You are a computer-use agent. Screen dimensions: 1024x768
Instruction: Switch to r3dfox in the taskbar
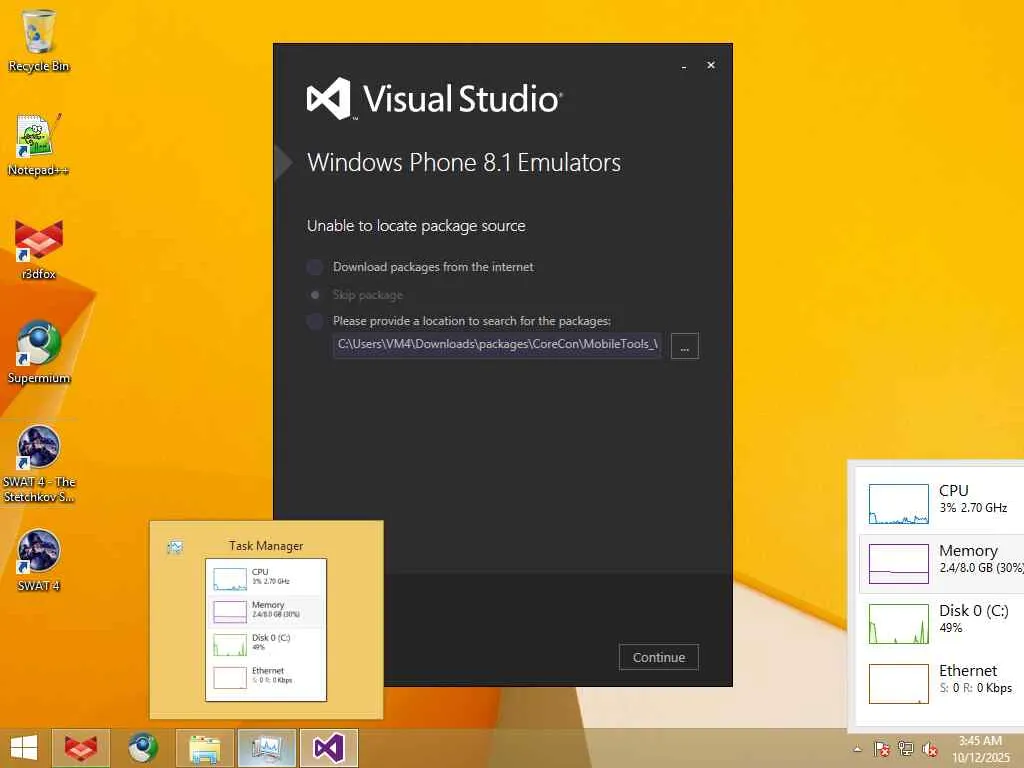click(80, 748)
